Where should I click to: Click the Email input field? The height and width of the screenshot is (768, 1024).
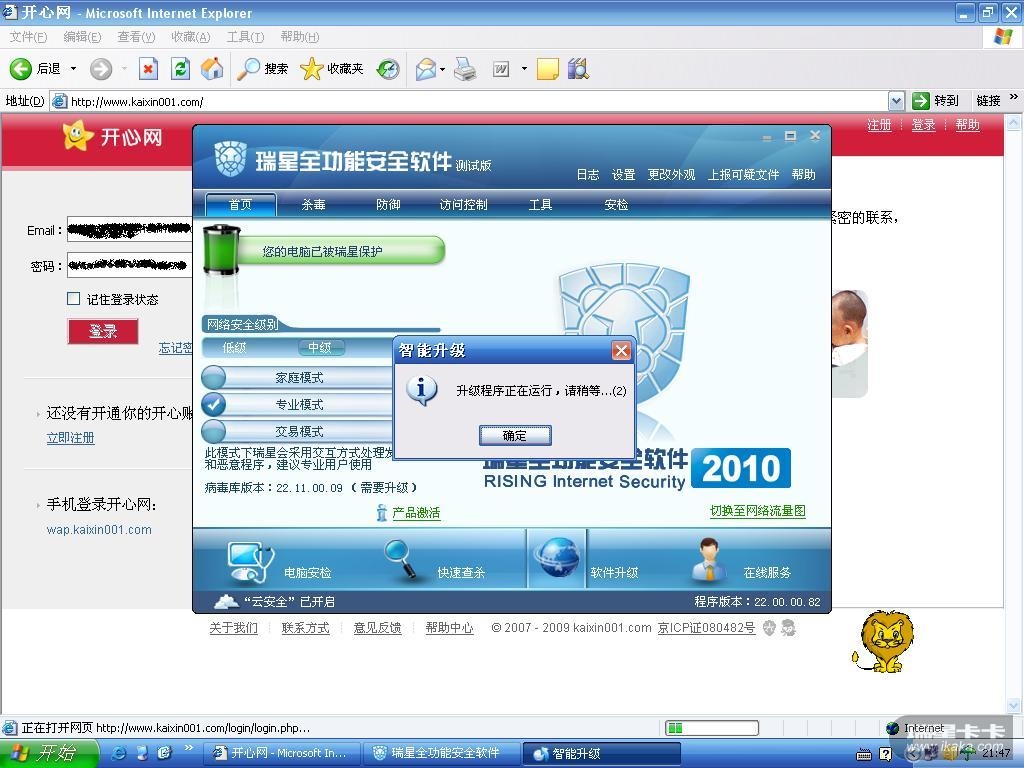(x=129, y=230)
